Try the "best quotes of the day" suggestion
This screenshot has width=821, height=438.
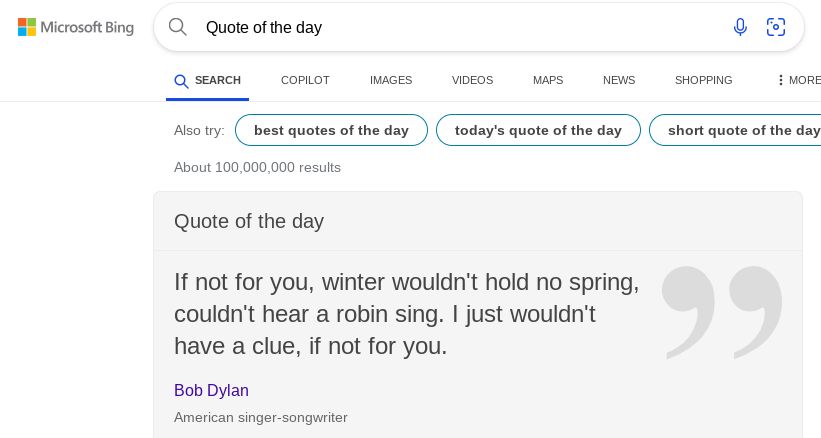coord(331,130)
